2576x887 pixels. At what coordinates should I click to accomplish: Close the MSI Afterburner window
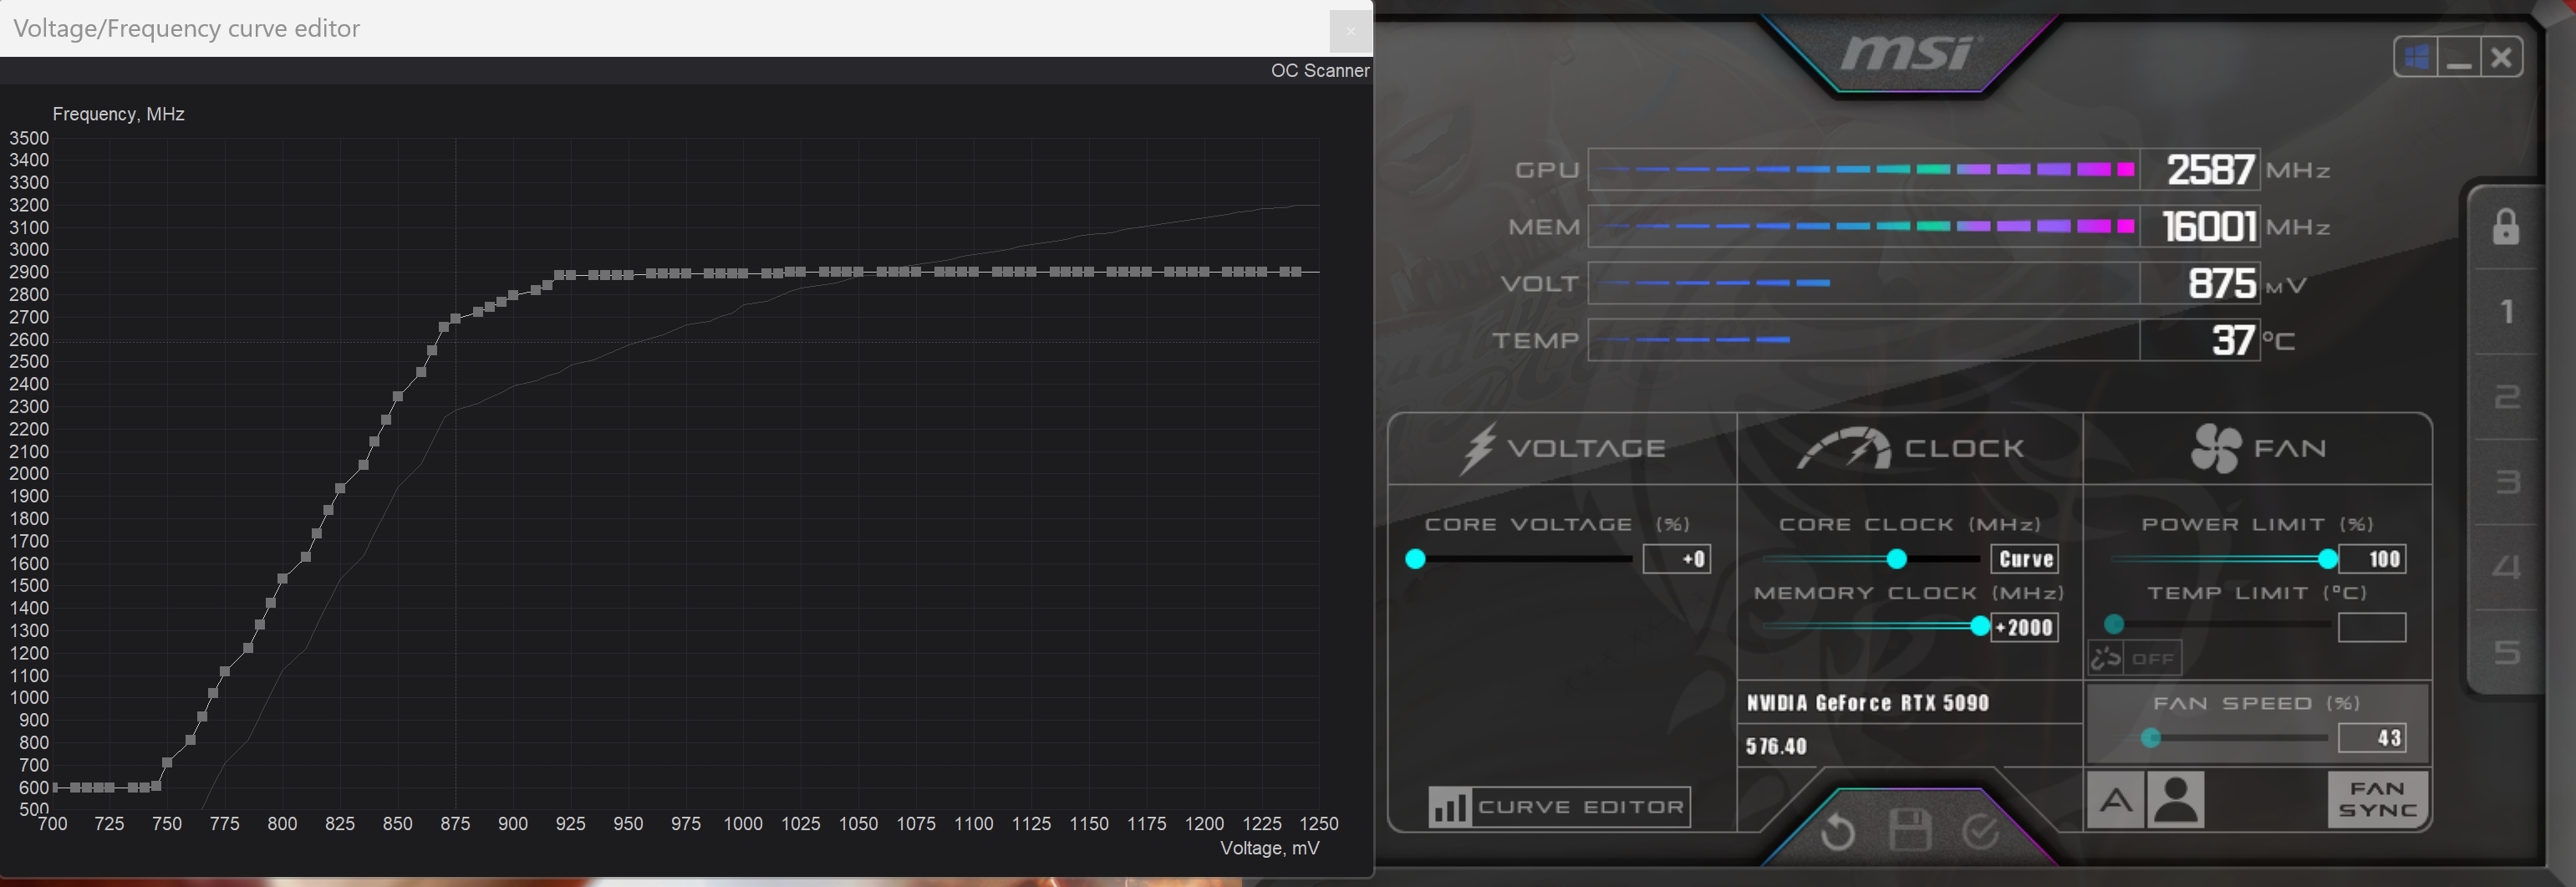coord(2501,57)
